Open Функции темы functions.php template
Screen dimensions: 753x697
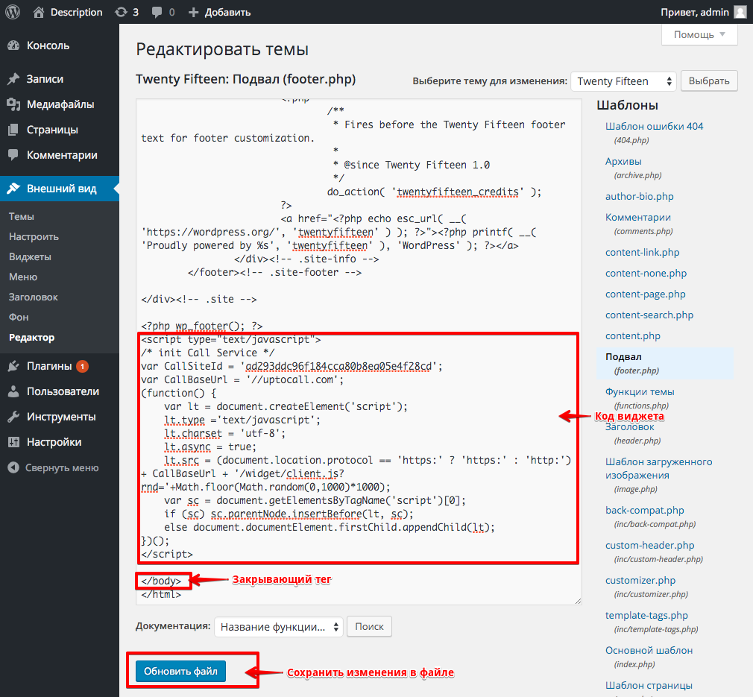640,392
